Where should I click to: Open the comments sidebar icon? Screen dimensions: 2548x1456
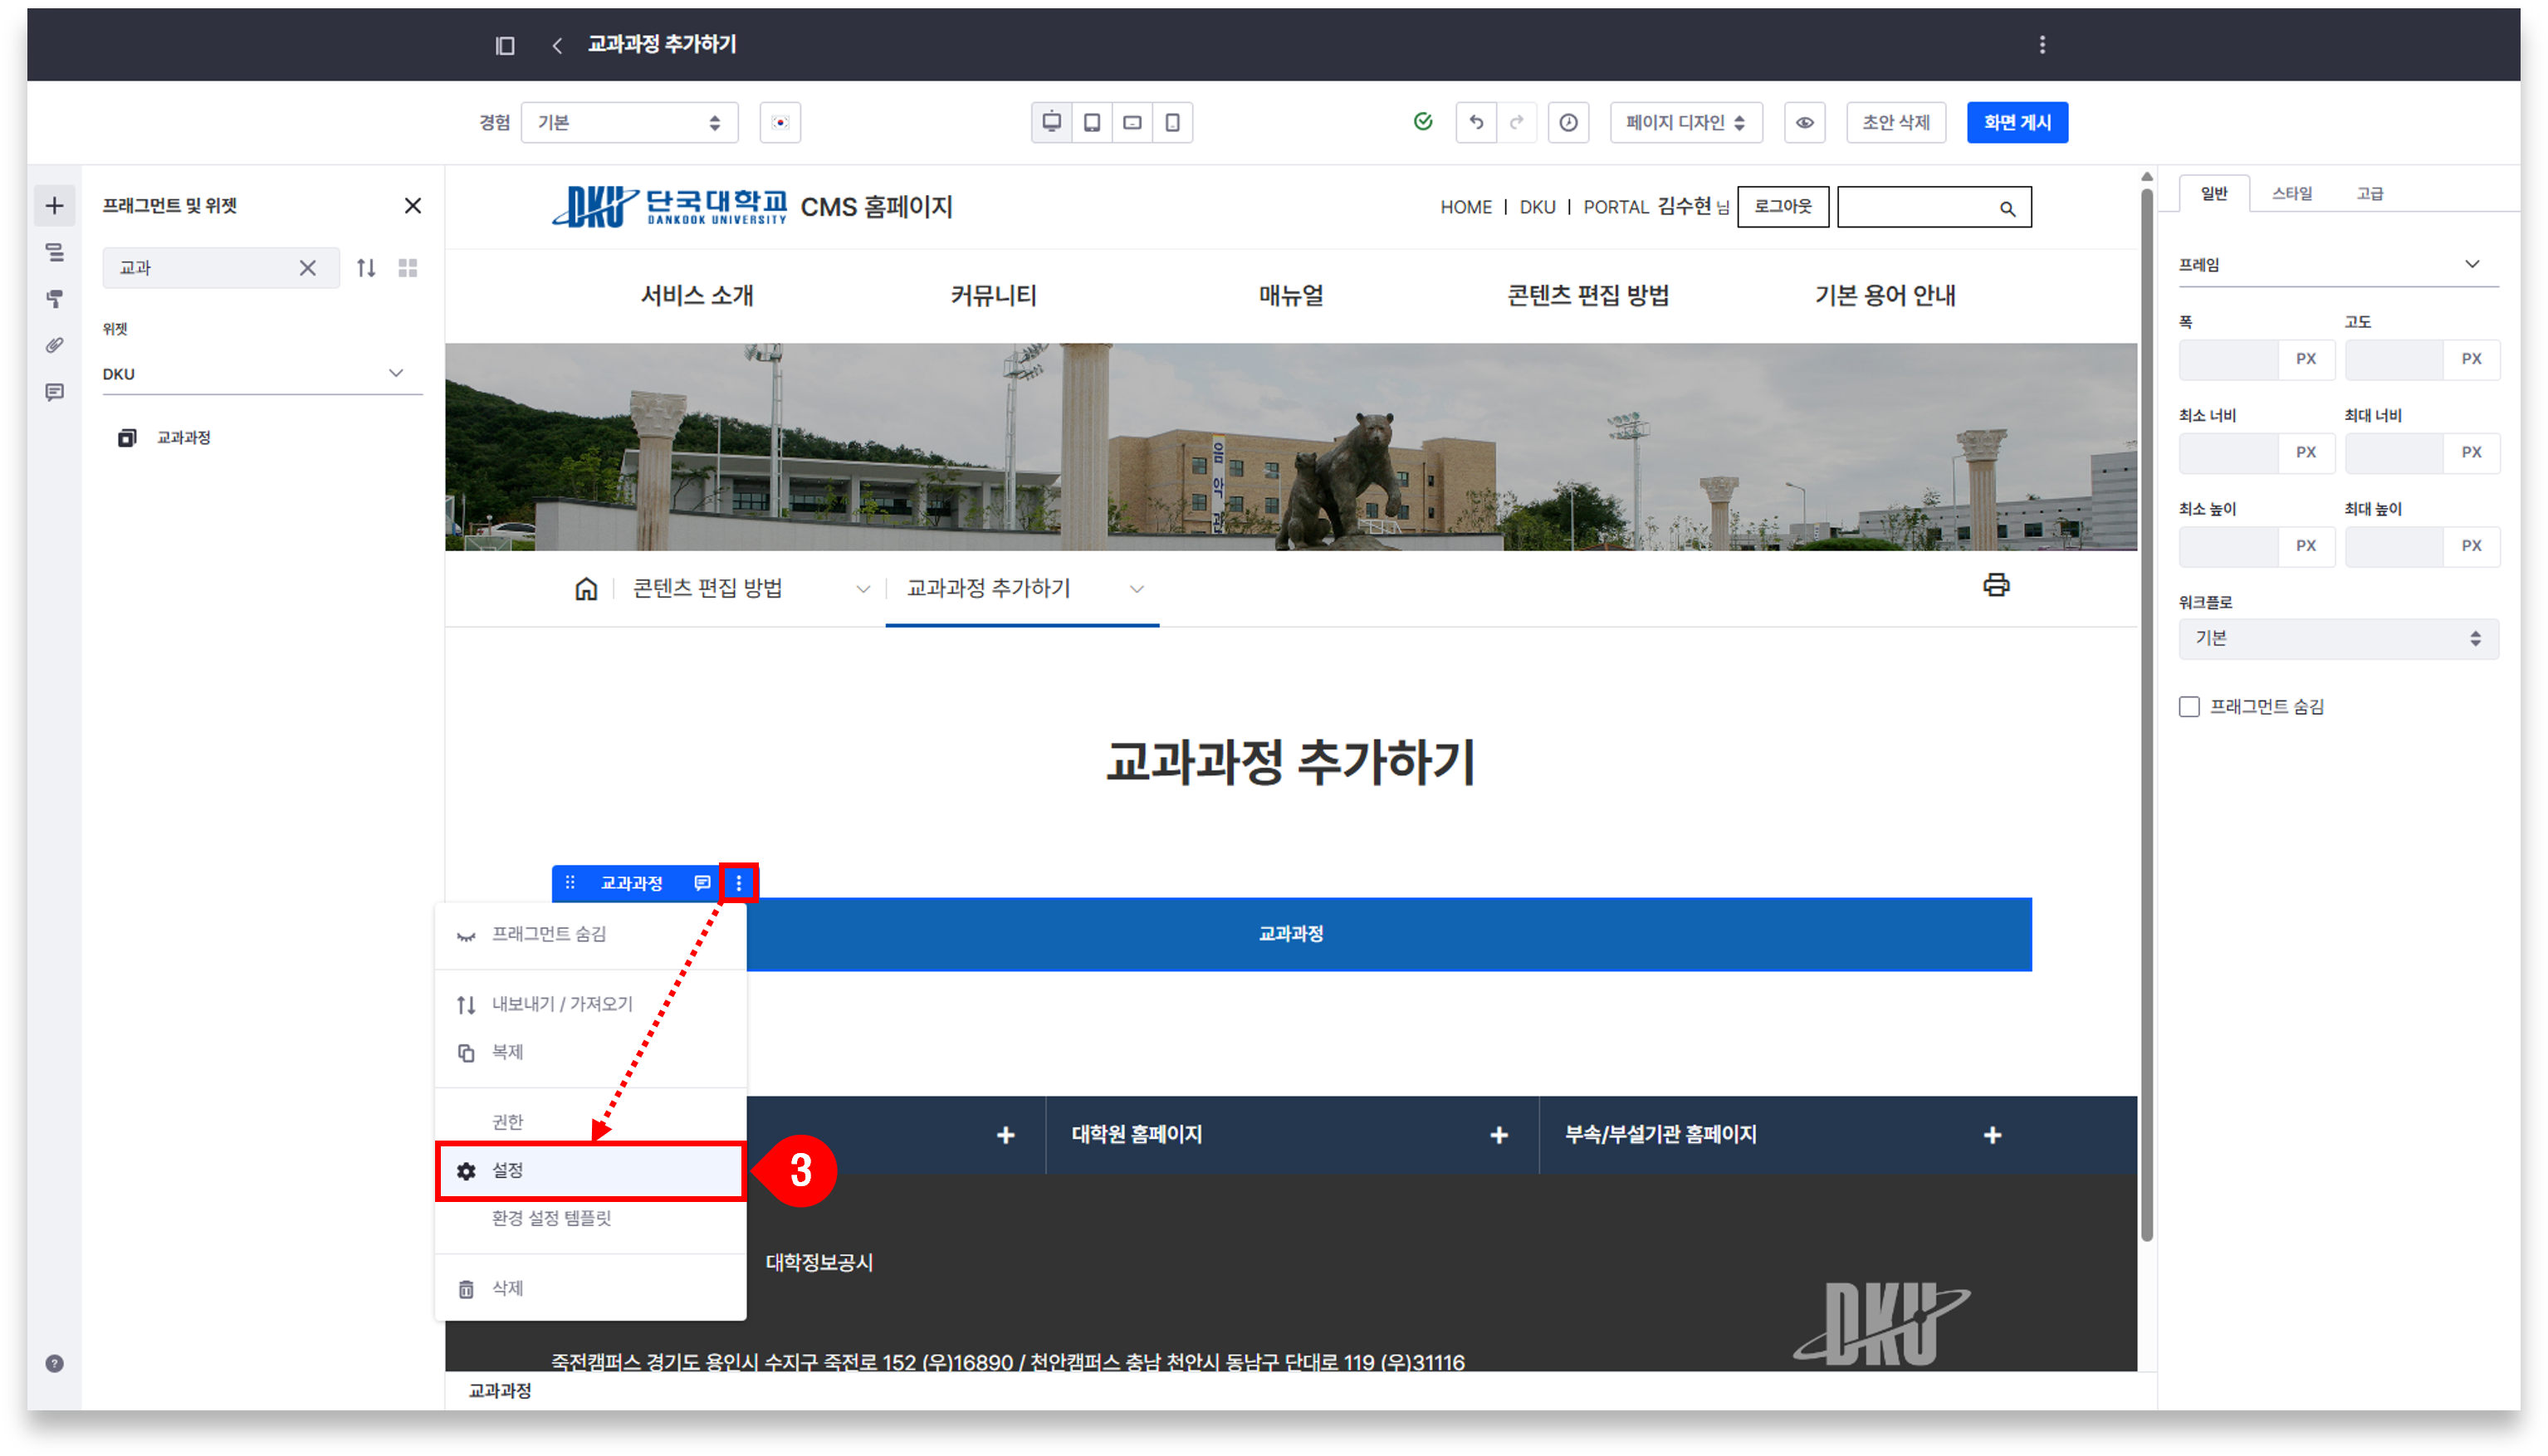[54, 392]
